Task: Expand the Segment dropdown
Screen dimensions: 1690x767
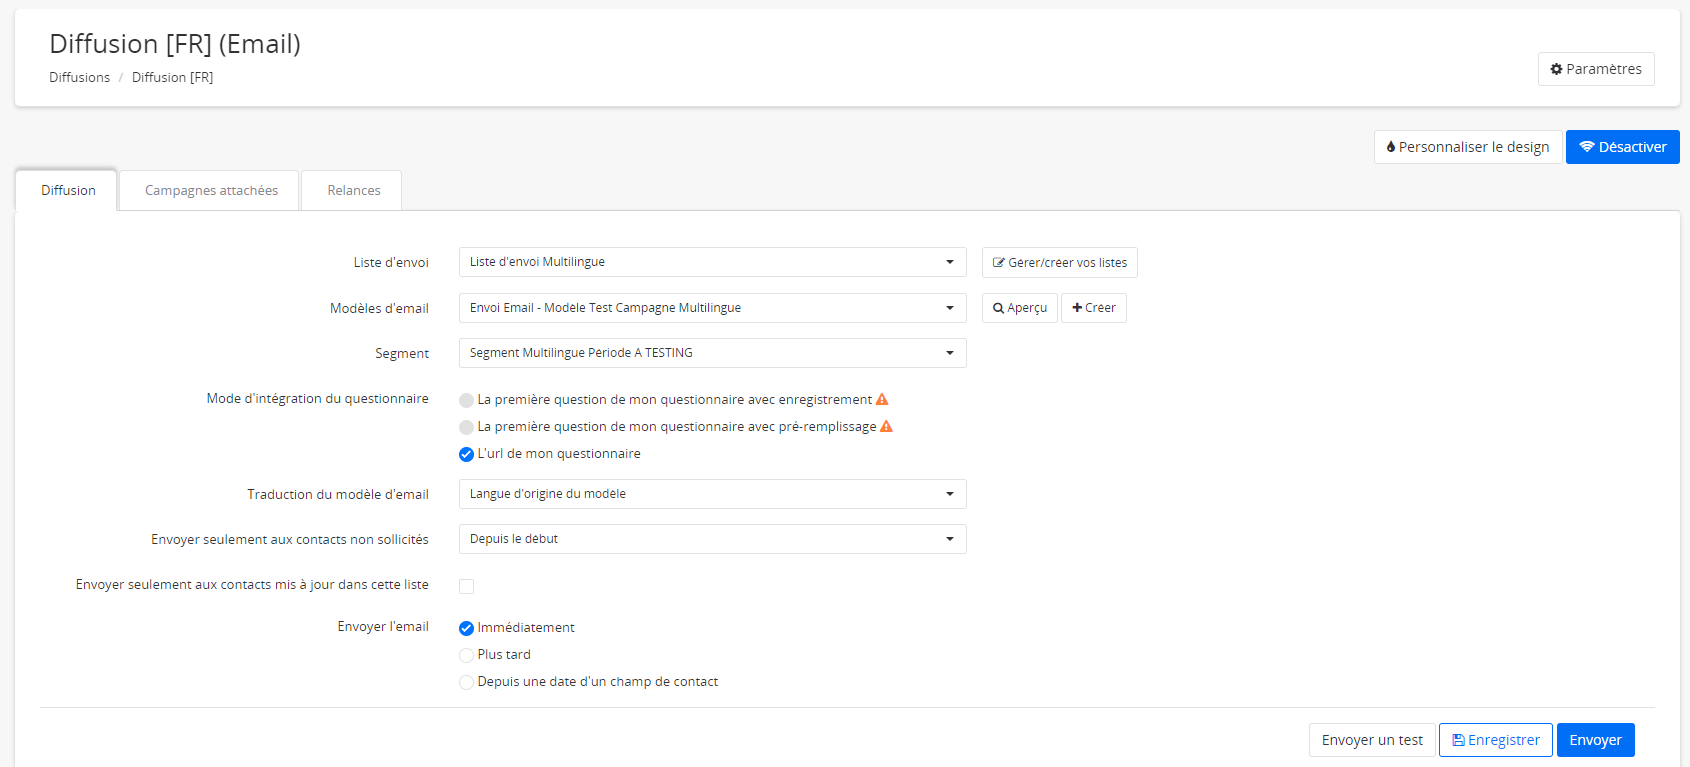Action: point(712,353)
